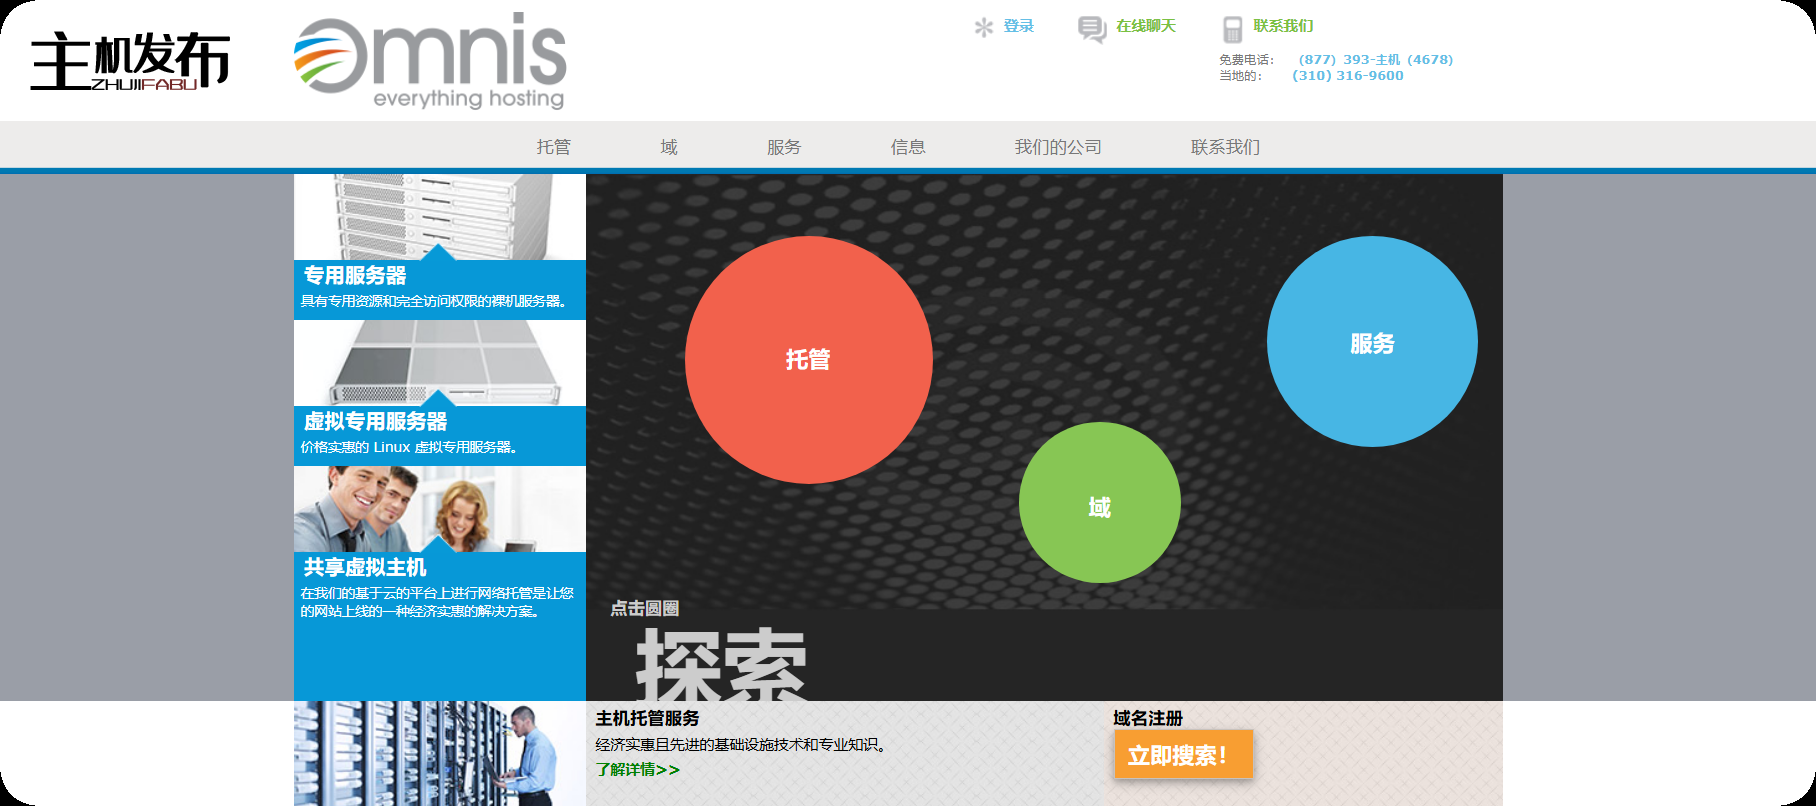This screenshot has width=1816, height=806.
Task: Open the 服务 navigation menu item
Action: pyautogui.click(x=784, y=147)
